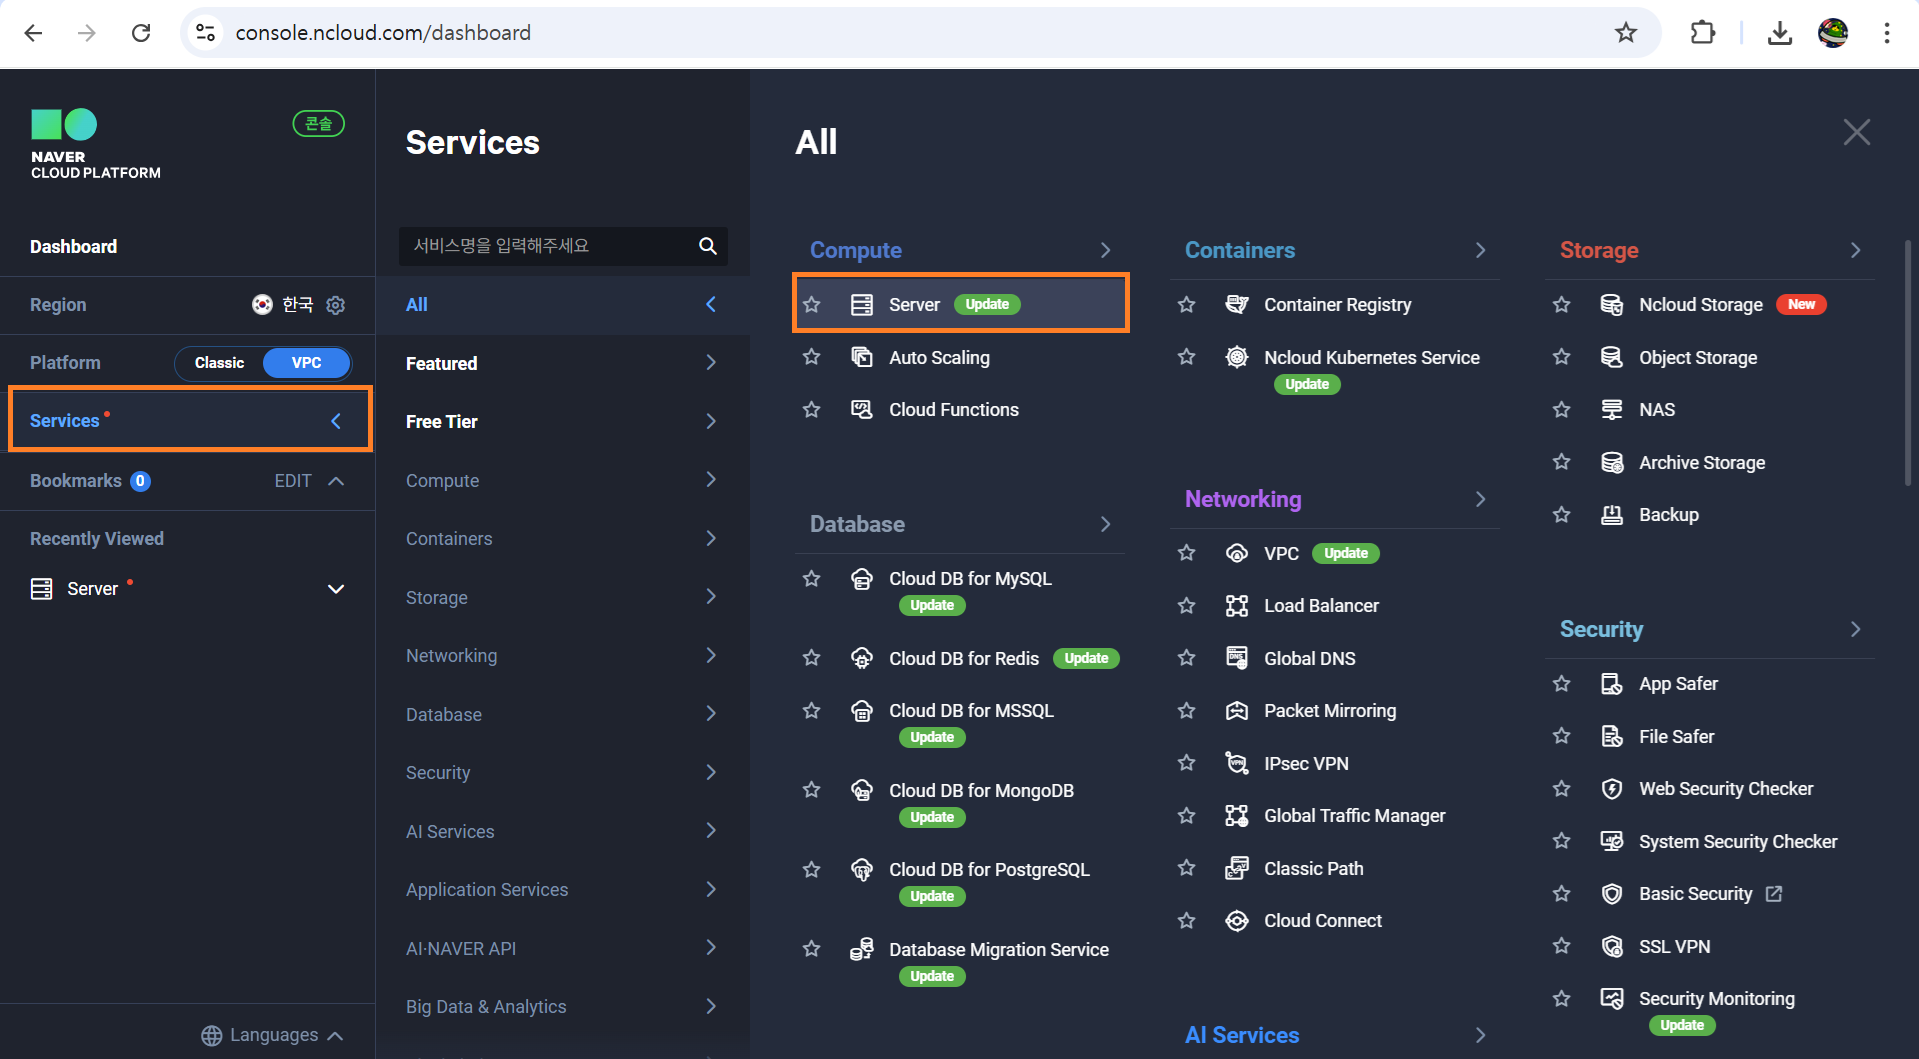The width and height of the screenshot is (1919, 1059).
Task: Open Big Data & Analytics menu item
Action: [x=562, y=1006]
